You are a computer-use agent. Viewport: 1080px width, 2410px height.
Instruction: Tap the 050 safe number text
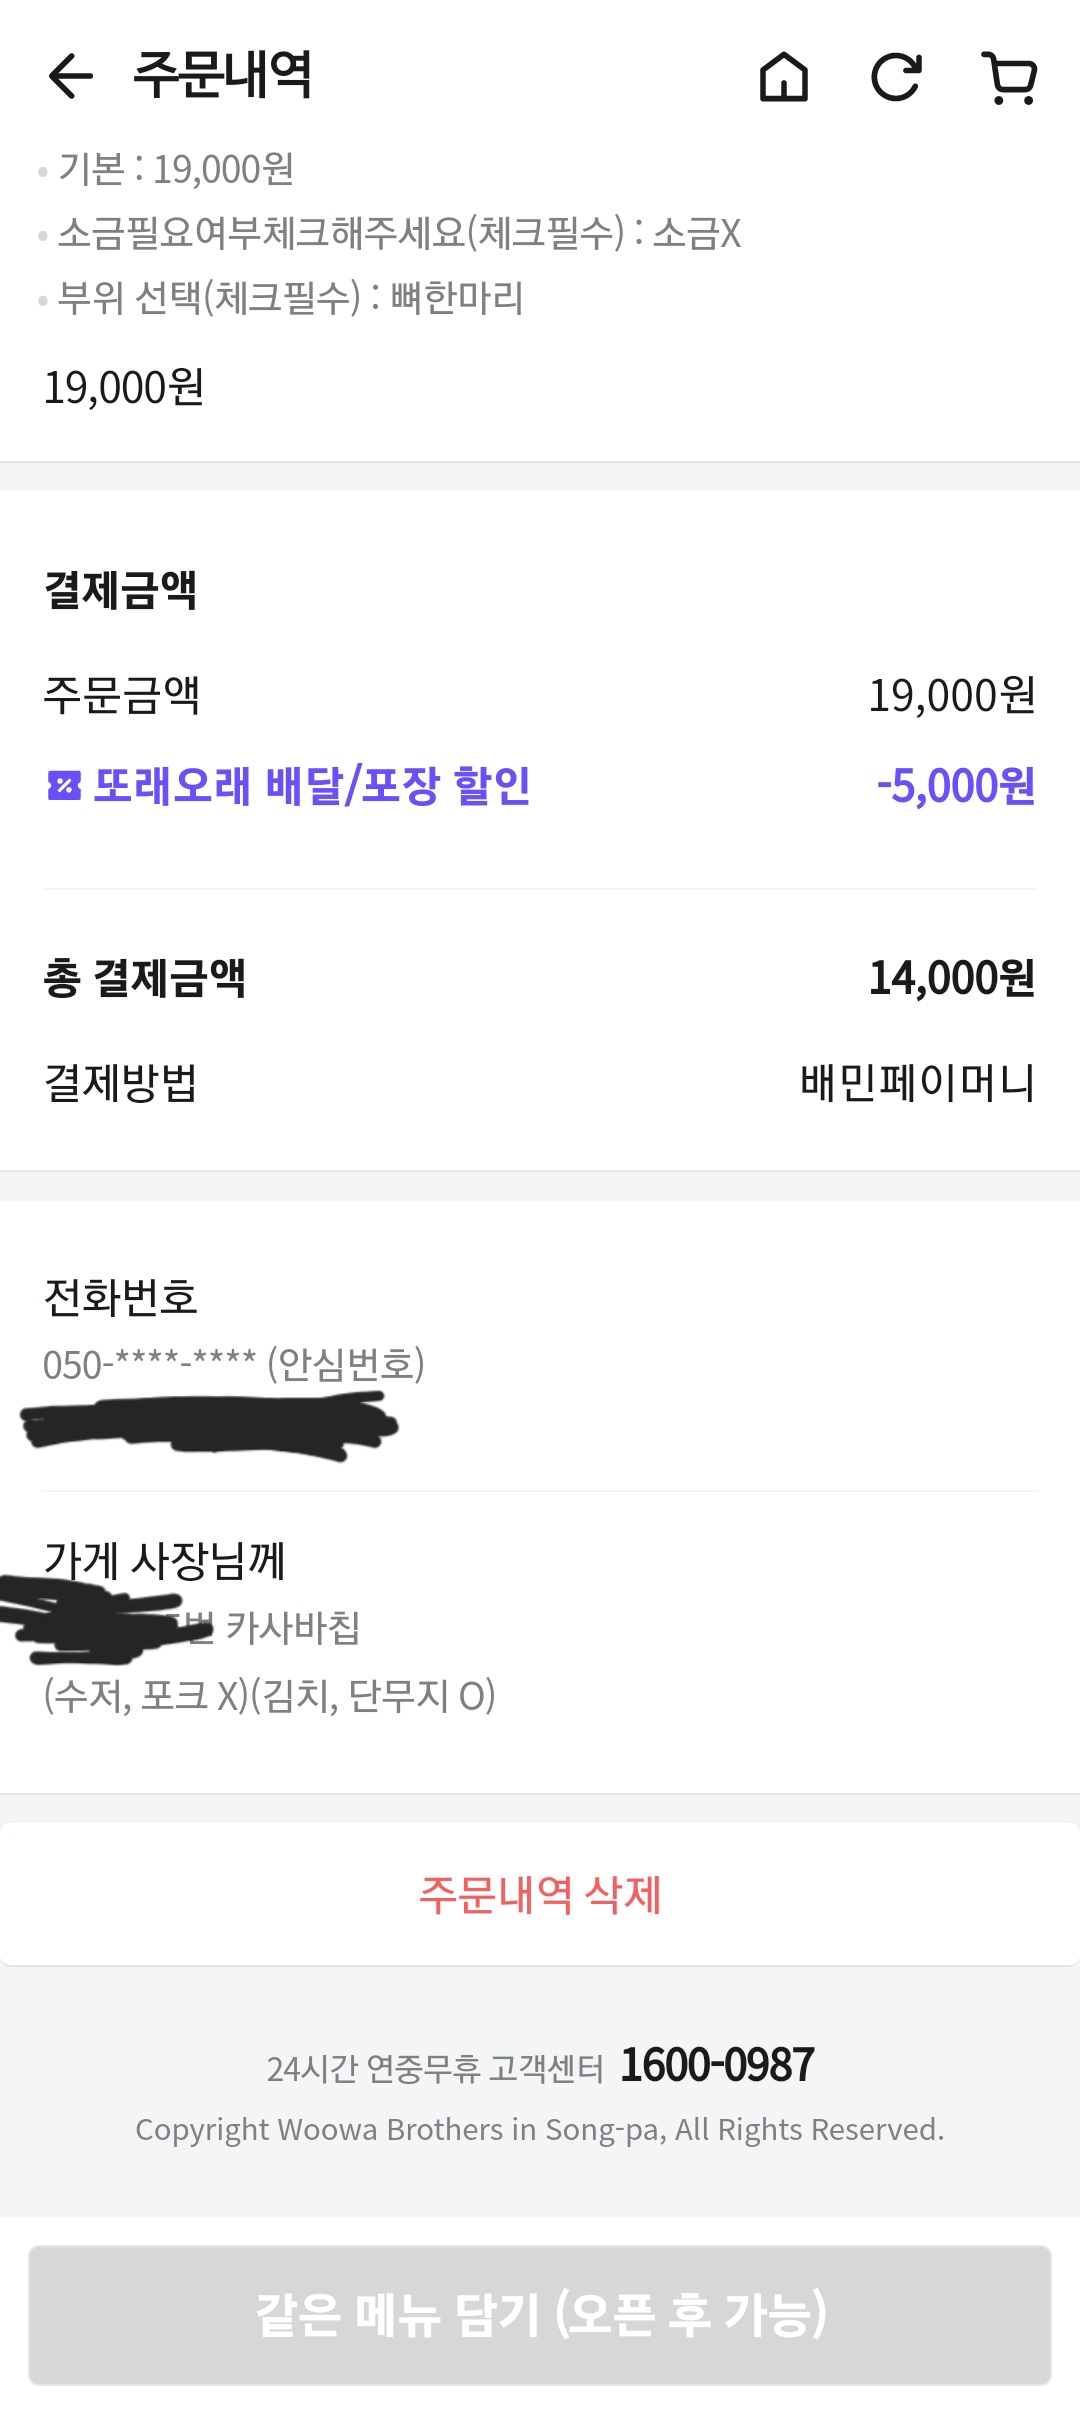234,1365
